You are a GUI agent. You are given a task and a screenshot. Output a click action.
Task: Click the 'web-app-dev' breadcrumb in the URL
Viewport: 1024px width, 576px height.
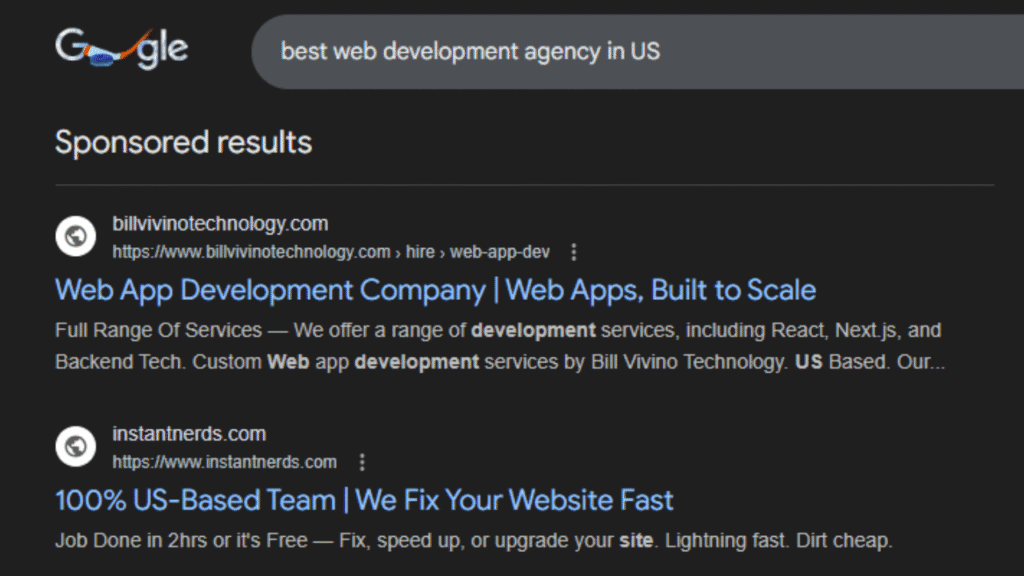click(x=500, y=252)
